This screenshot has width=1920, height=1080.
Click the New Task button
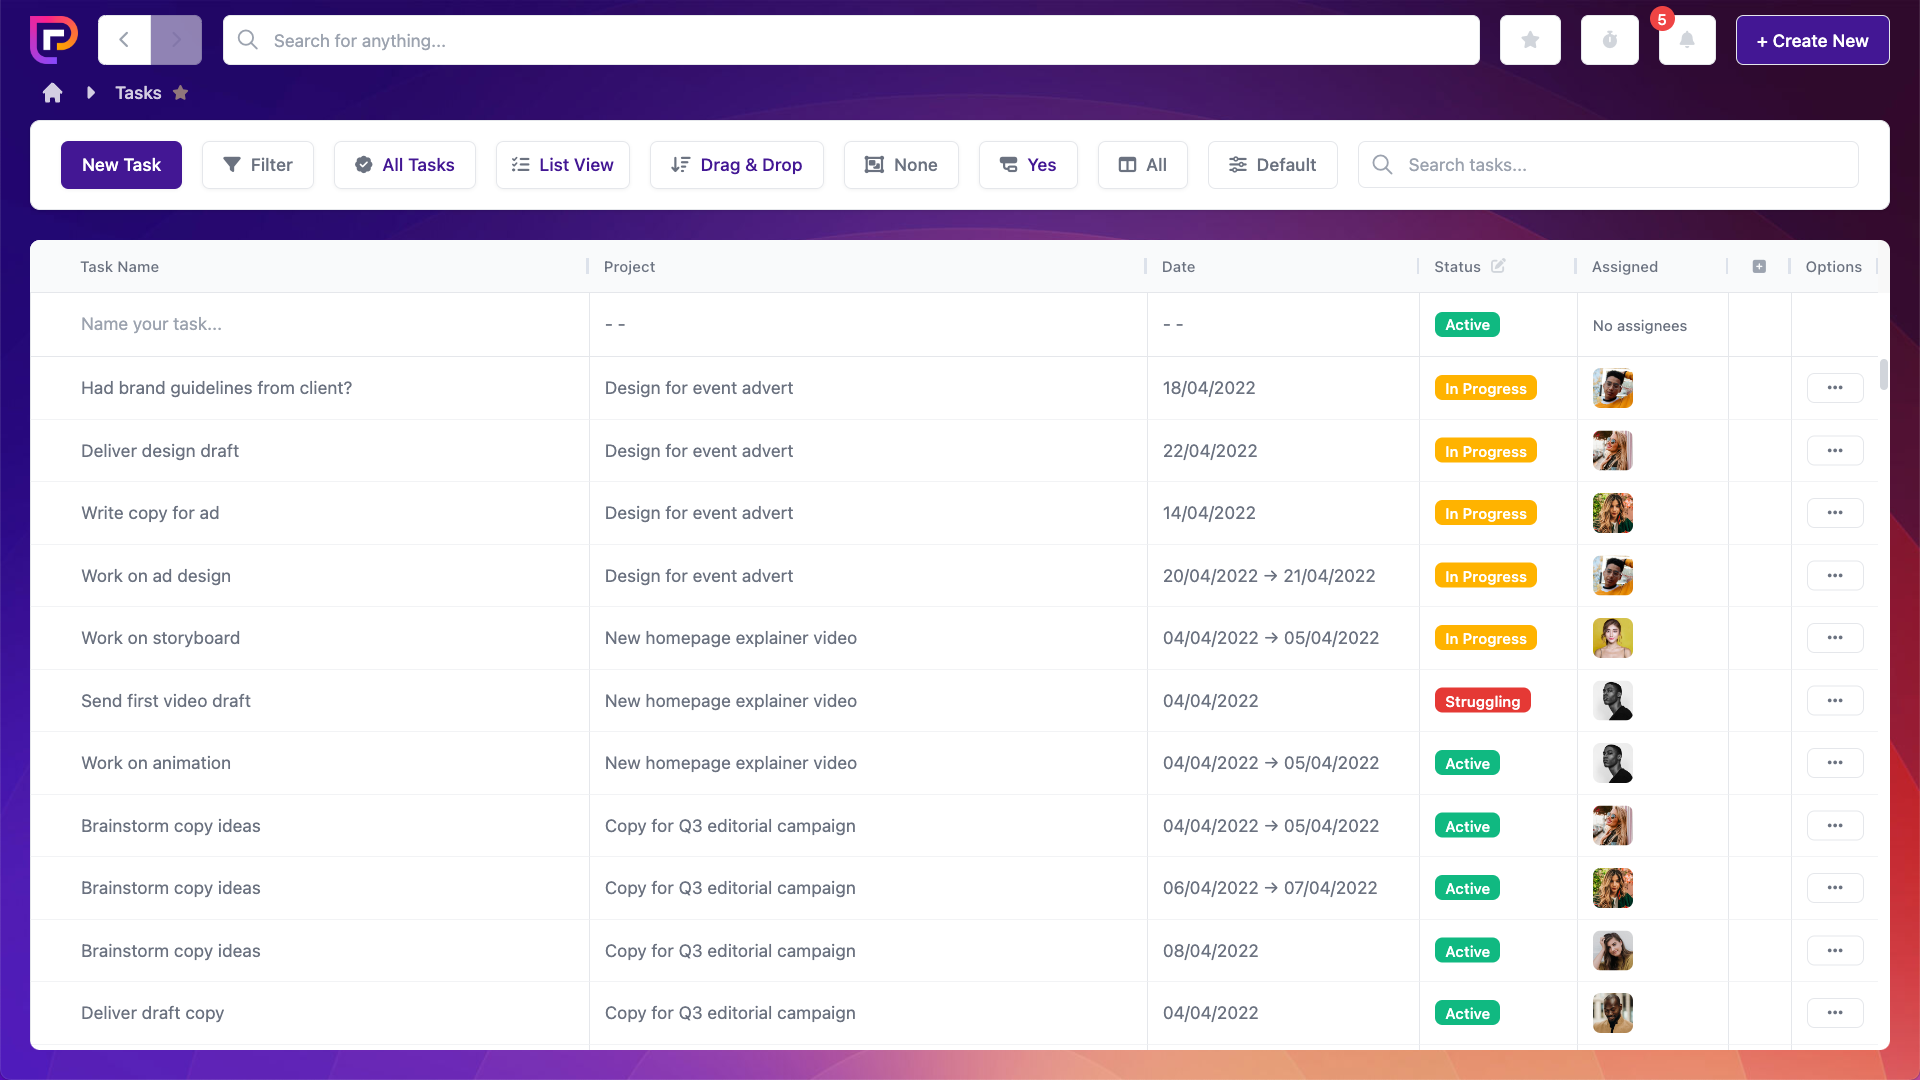pos(121,165)
